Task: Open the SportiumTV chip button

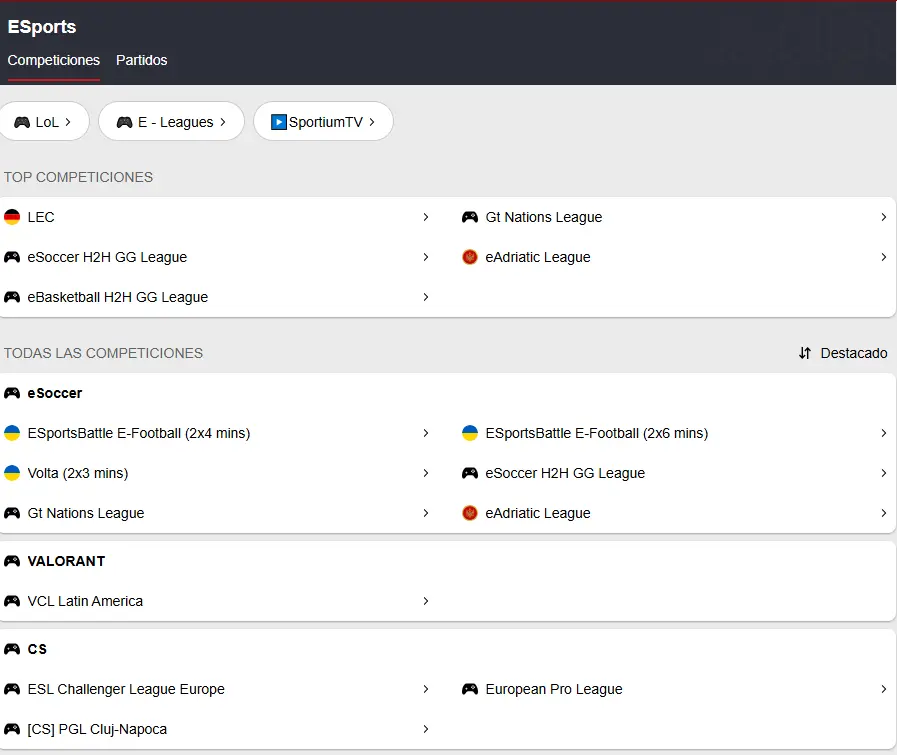Action: (323, 122)
